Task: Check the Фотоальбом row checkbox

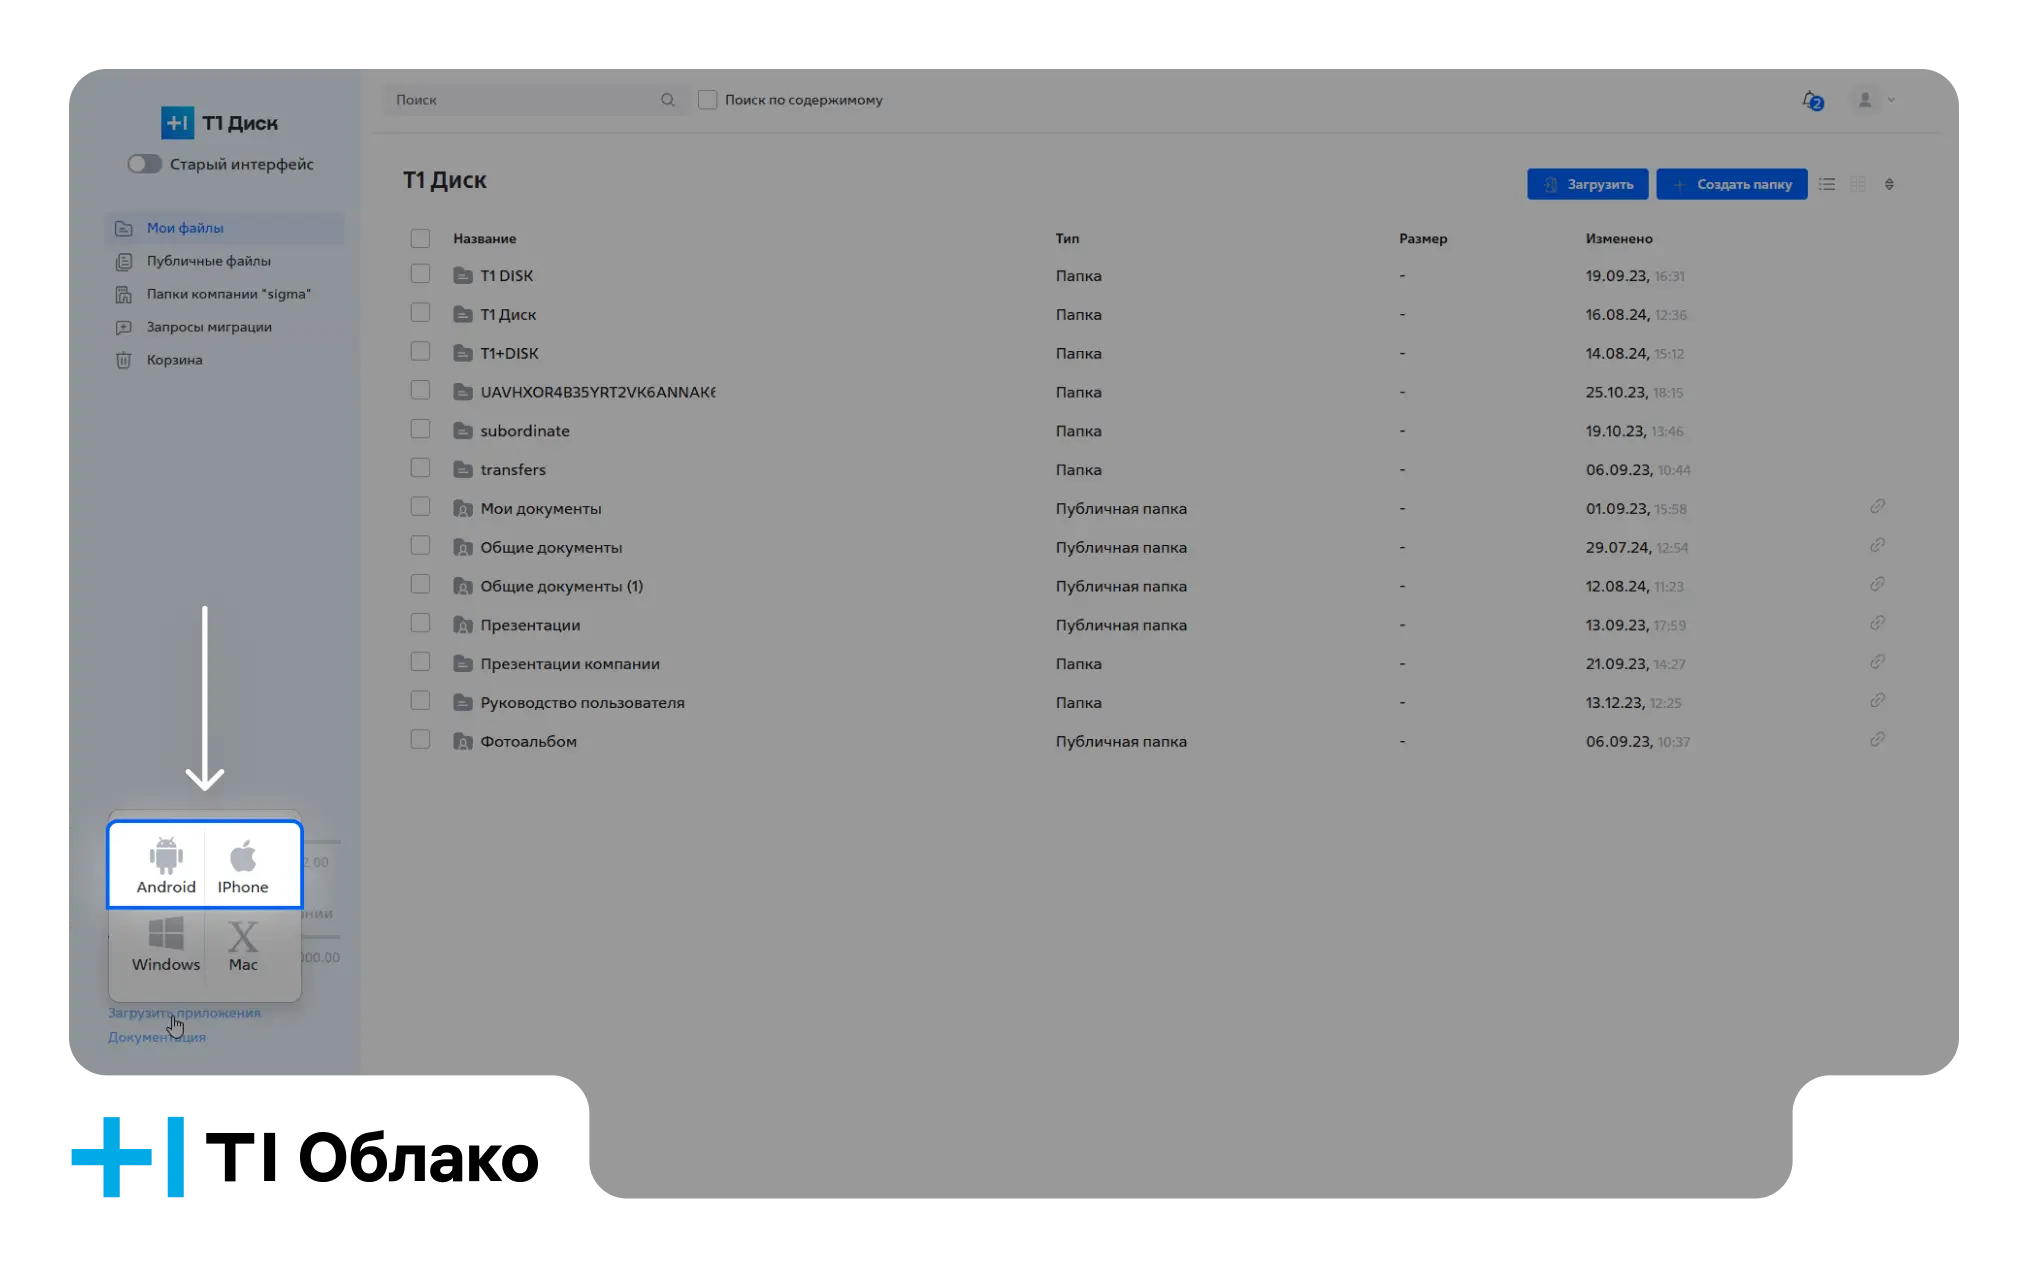Action: click(420, 740)
